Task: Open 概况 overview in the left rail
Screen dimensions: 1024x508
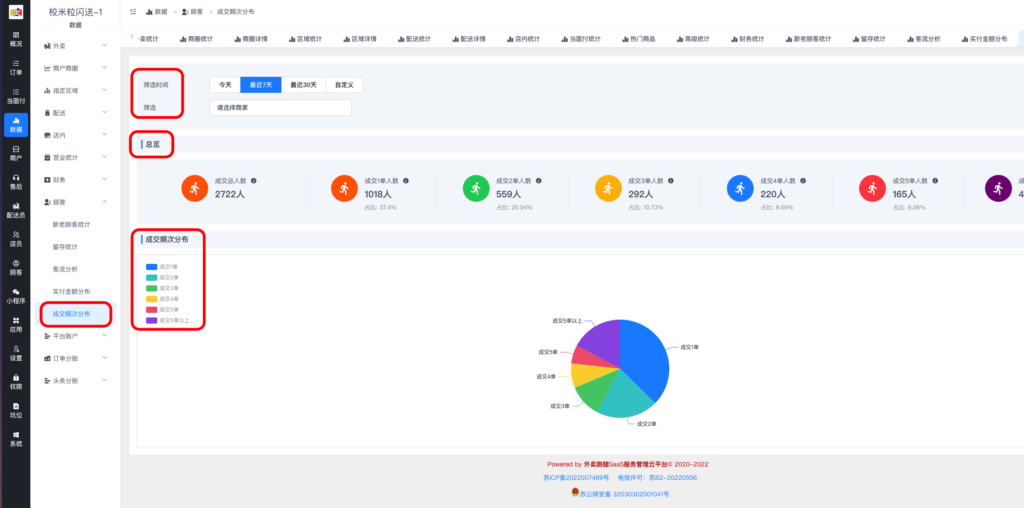Action: coord(15,39)
